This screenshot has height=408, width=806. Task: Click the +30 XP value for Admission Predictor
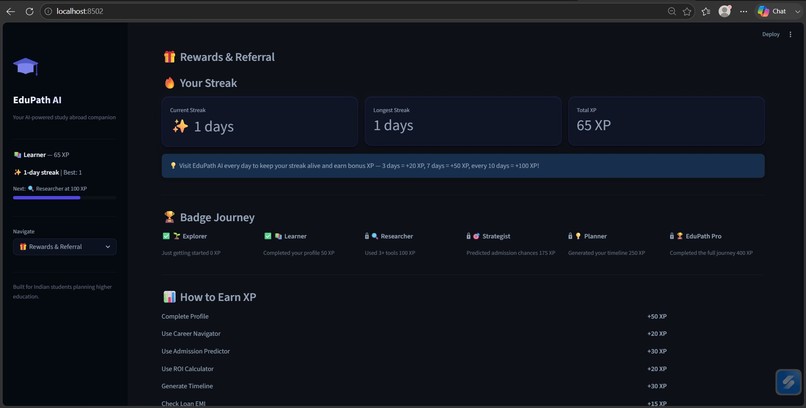coord(657,351)
